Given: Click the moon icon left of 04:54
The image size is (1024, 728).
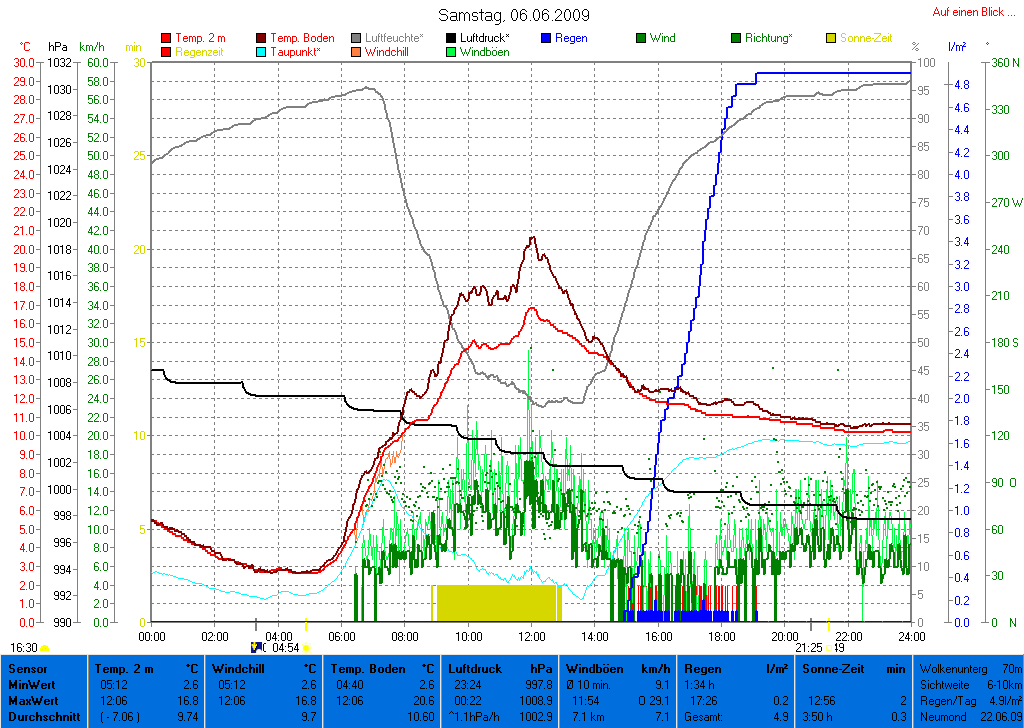Looking at the screenshot, I should click(x=256, y=648).
